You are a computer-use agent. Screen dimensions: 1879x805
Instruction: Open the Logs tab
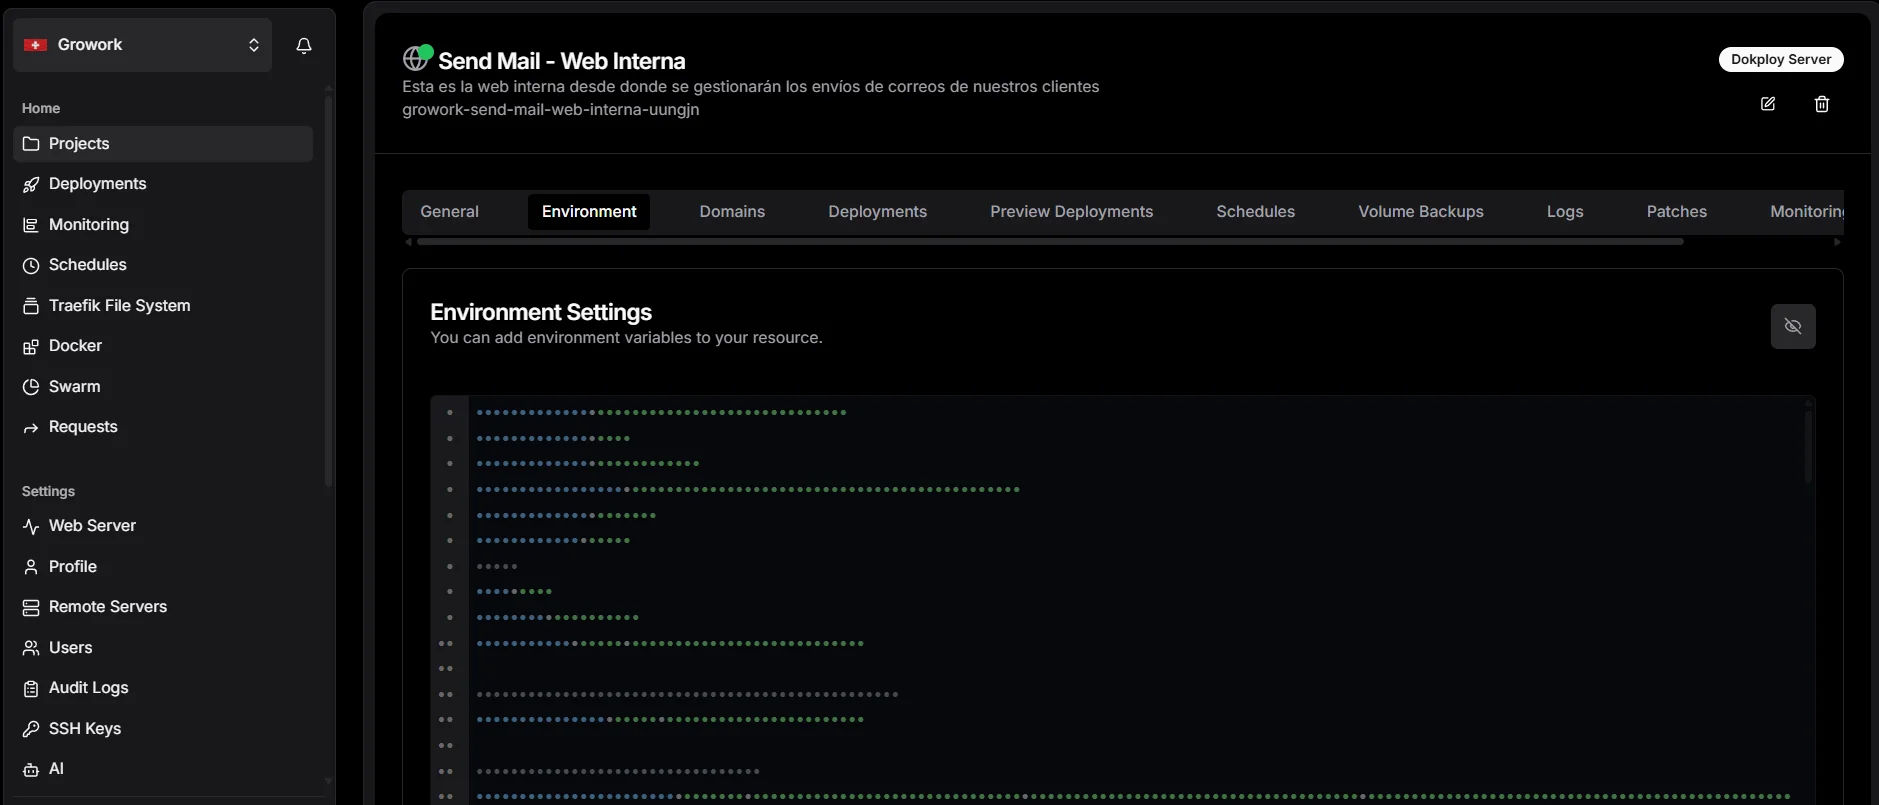(x=1565, y=212)
